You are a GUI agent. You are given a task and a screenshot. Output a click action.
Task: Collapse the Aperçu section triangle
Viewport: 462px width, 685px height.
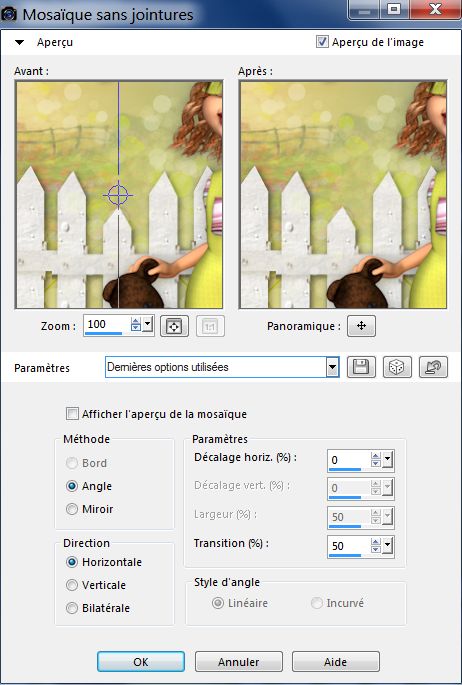click(20, 42)
